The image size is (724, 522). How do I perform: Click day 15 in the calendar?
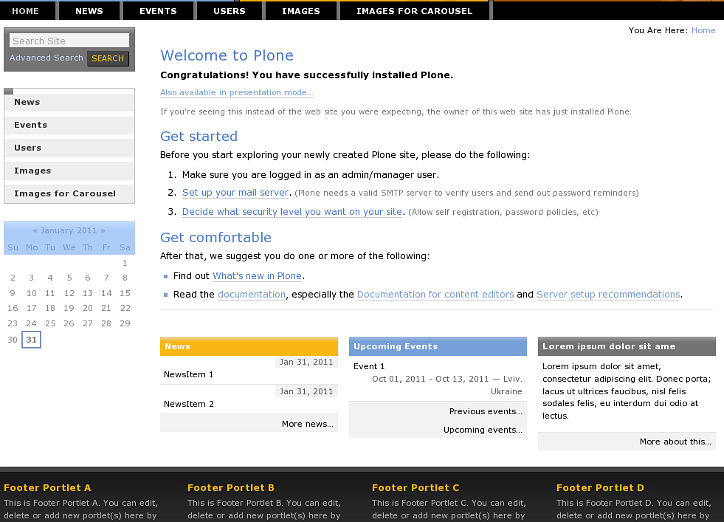[x=125, y=293]
